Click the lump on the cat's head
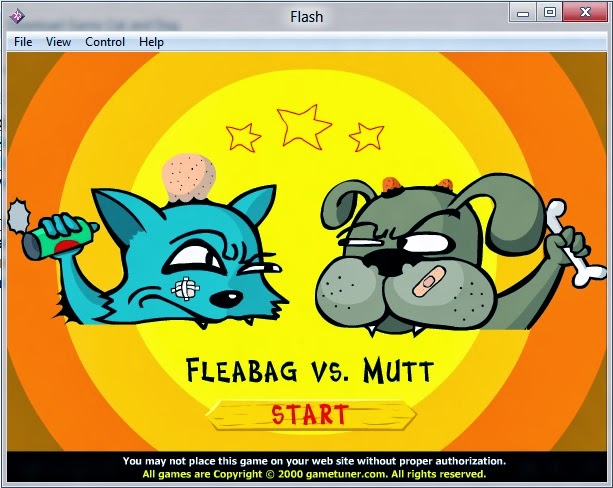613x488 pixels. click(x=189, y=178)
